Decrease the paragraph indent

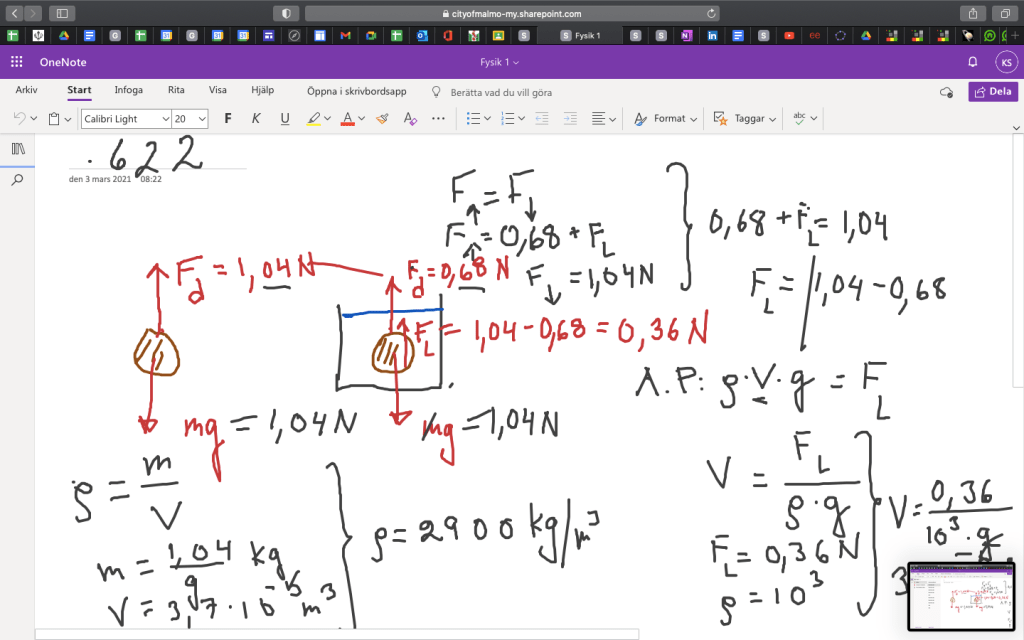tap(541, 118)
